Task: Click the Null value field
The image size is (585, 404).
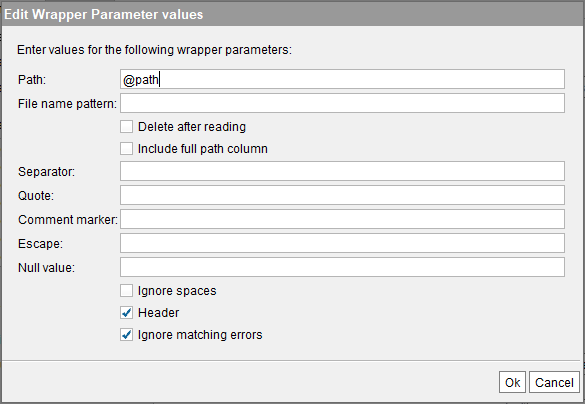Action: point(342,267)
